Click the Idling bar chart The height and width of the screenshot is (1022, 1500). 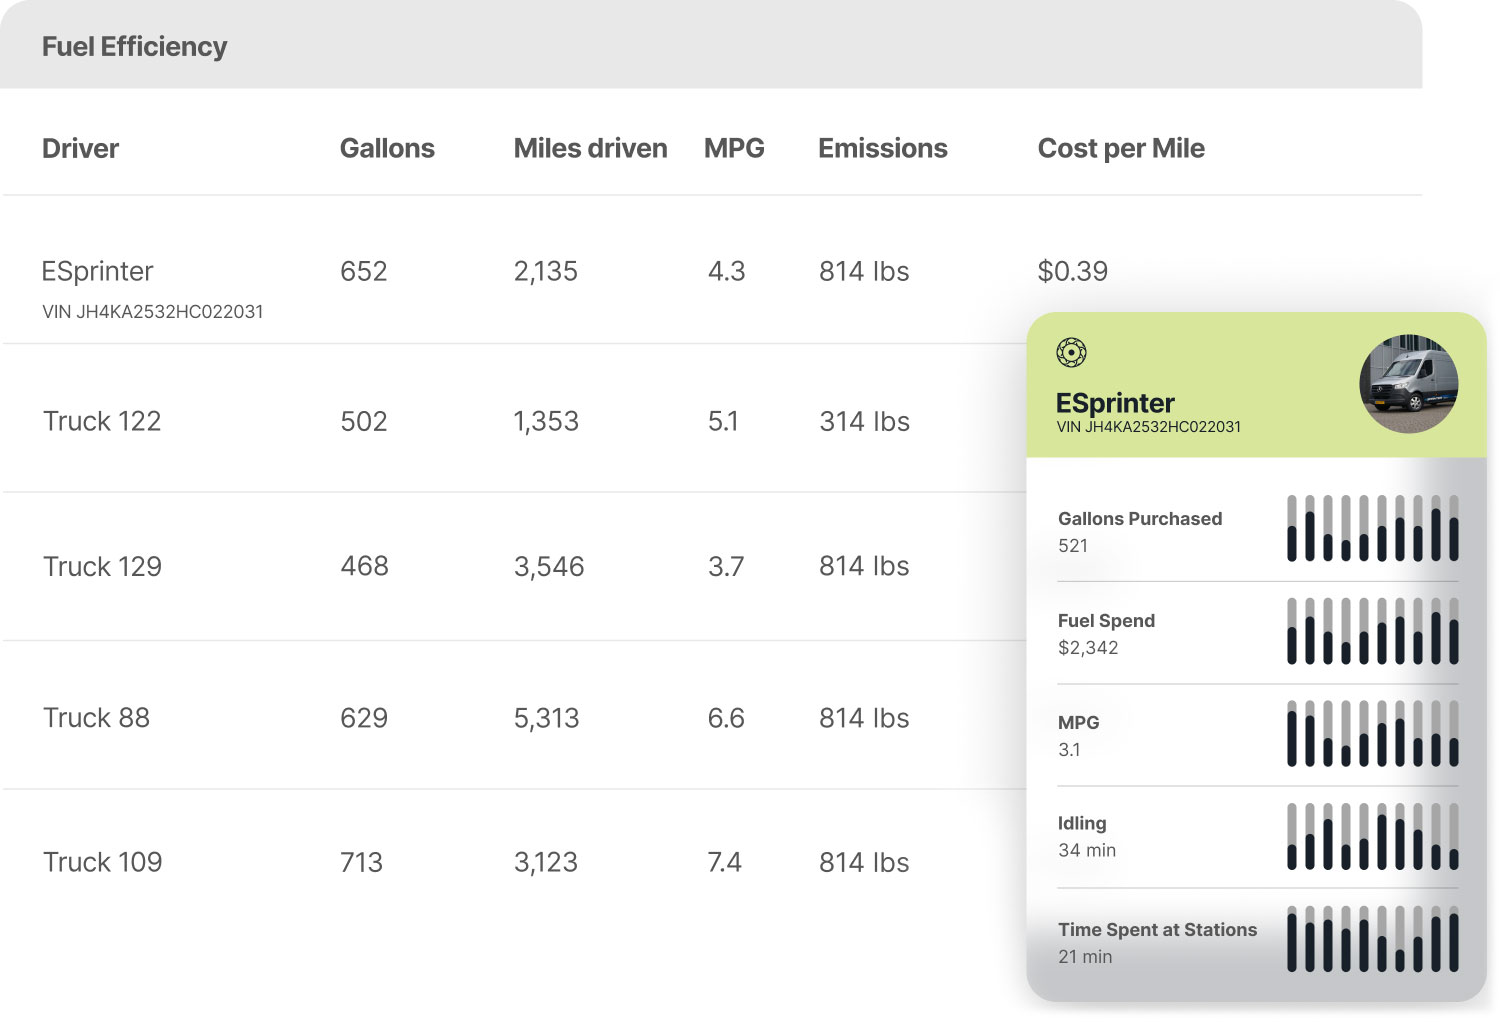coord(1372,836)
